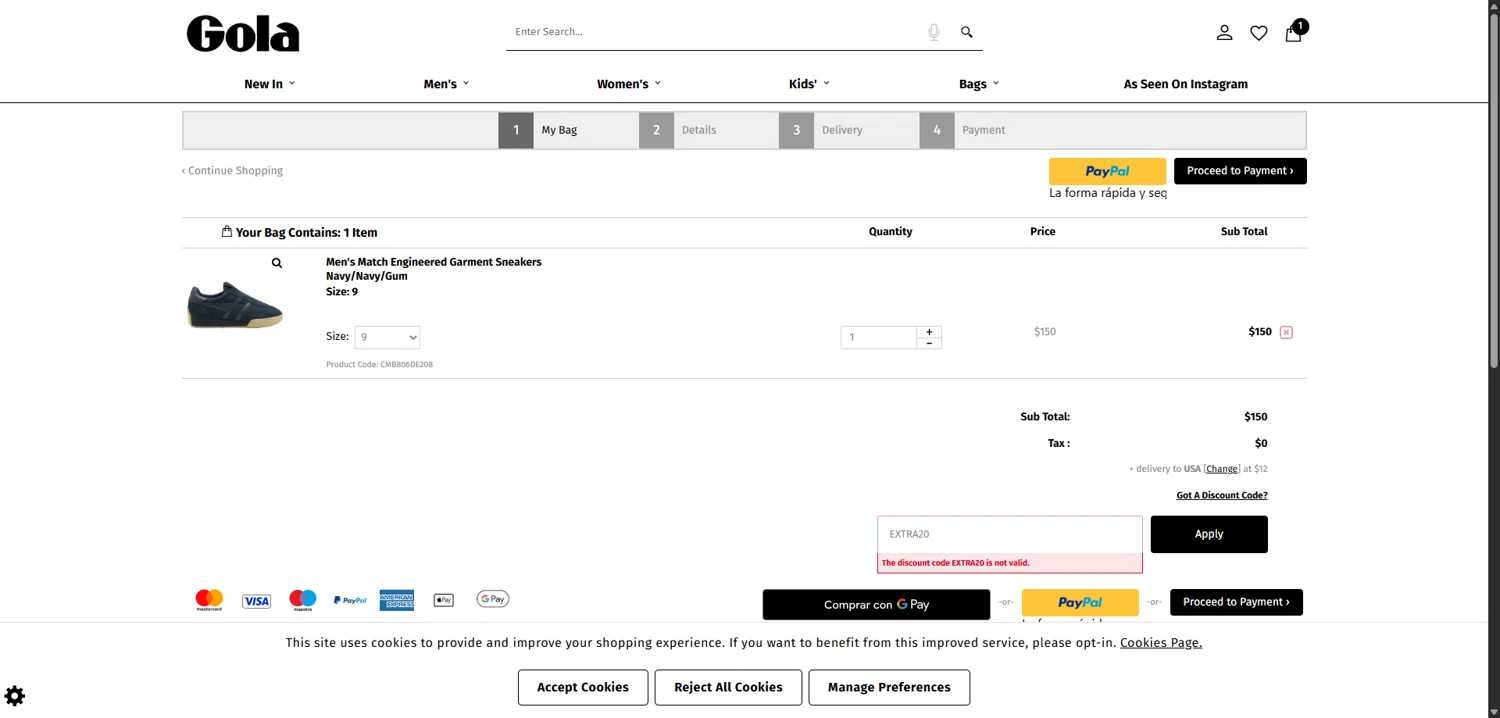
Task: Decrease quantity with the minus button
Action: (929, 343)
